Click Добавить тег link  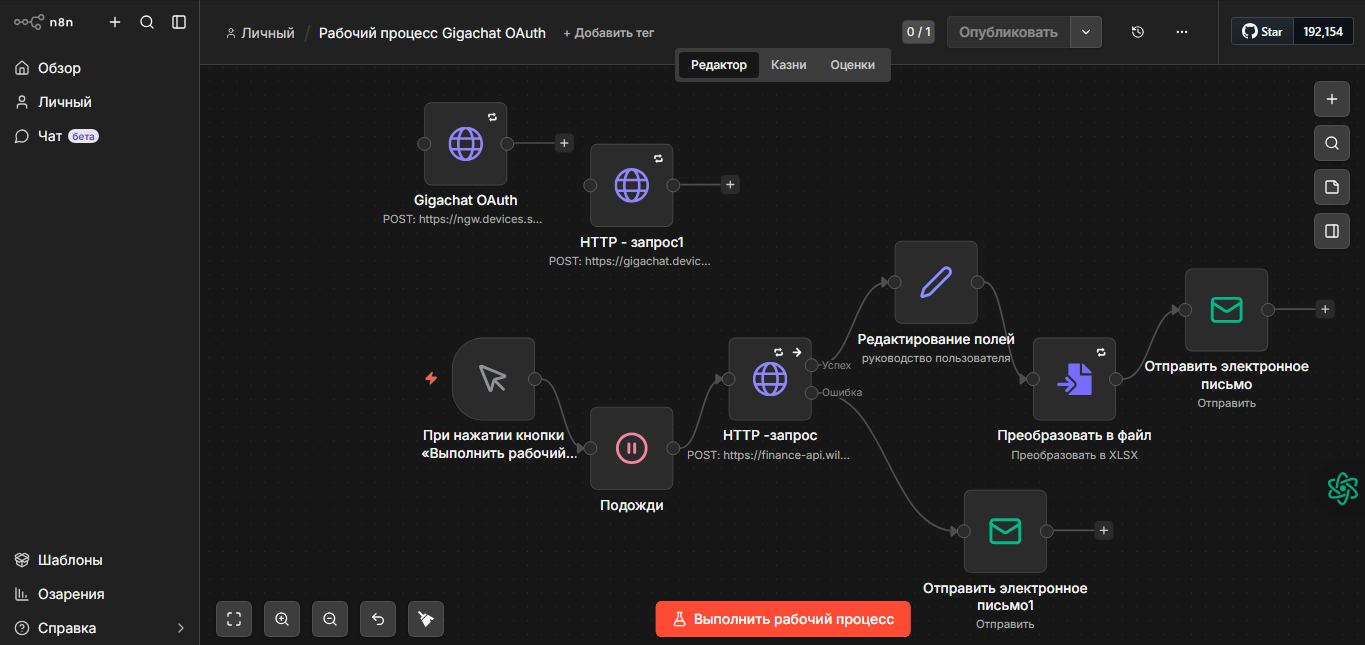coord(609,33)
